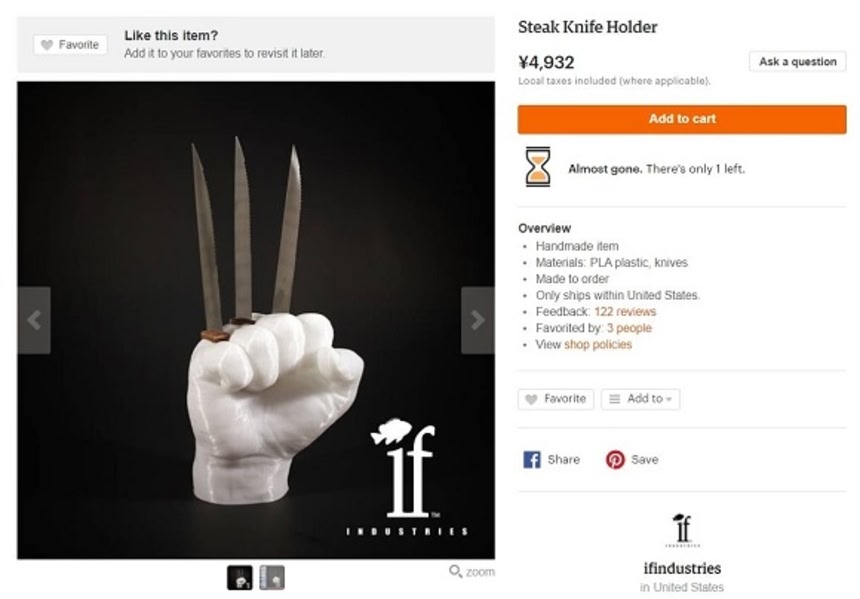Click the list icon on Add to
This screenshot has width=860, height=599.
(615, 399)
